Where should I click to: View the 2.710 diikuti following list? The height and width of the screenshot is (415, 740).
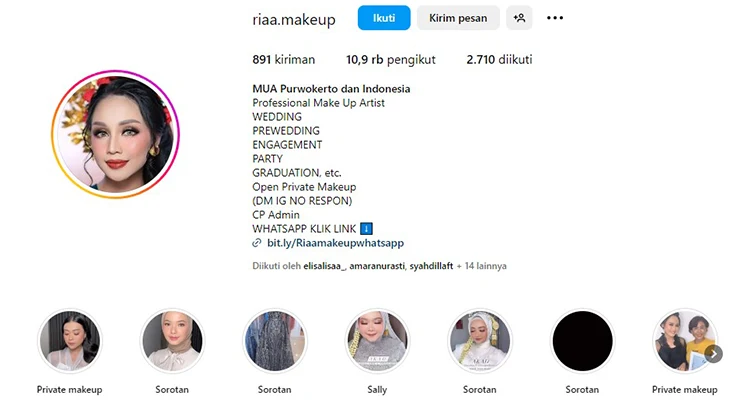point(499,59)
